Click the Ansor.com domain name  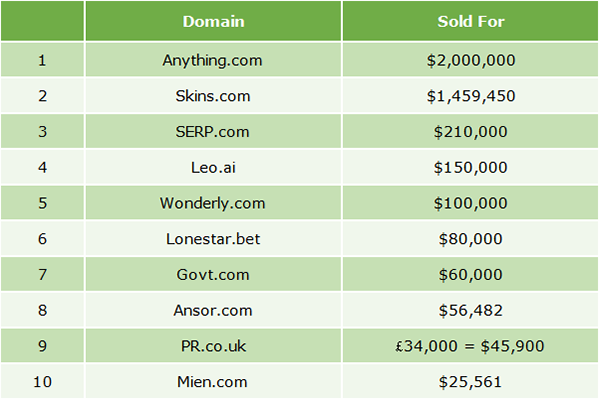click(x=213, y=310)
